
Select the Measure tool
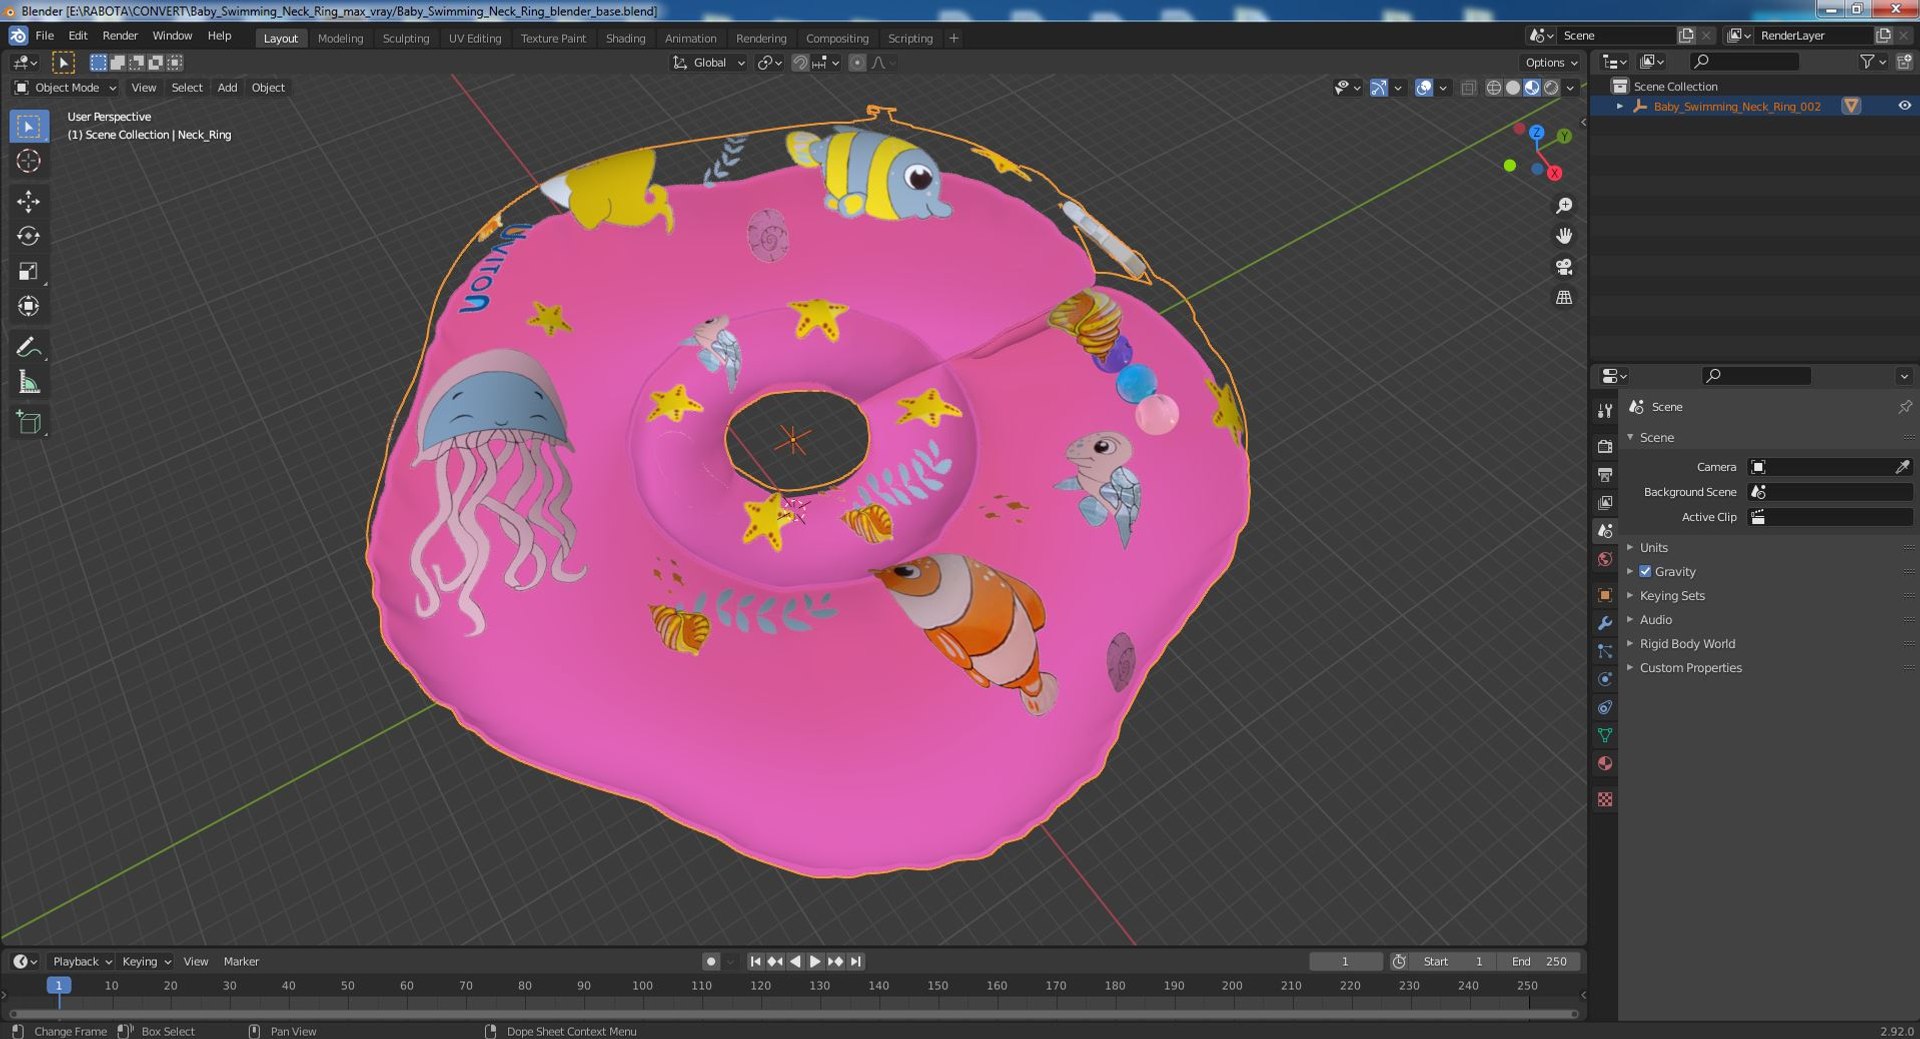click(29, 382)
